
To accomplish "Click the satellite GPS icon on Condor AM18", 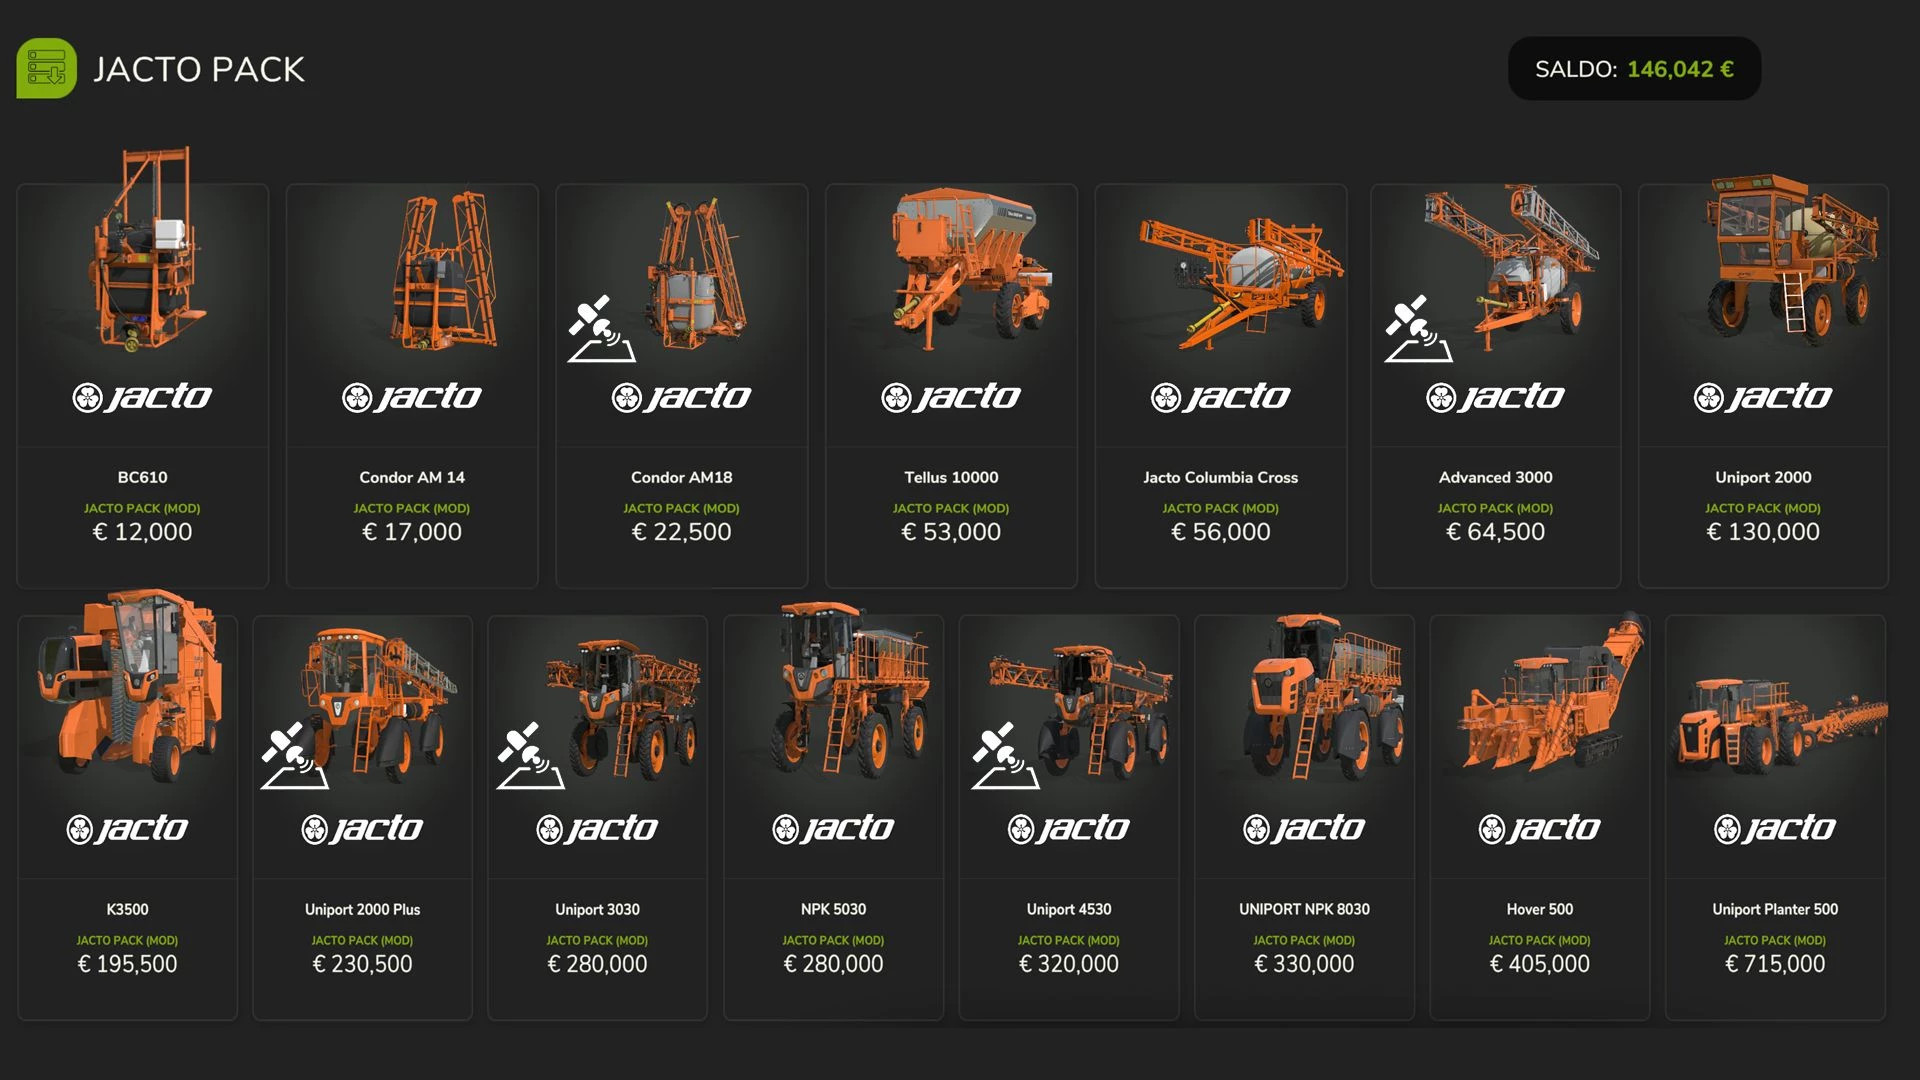I will tap(602, 328).
